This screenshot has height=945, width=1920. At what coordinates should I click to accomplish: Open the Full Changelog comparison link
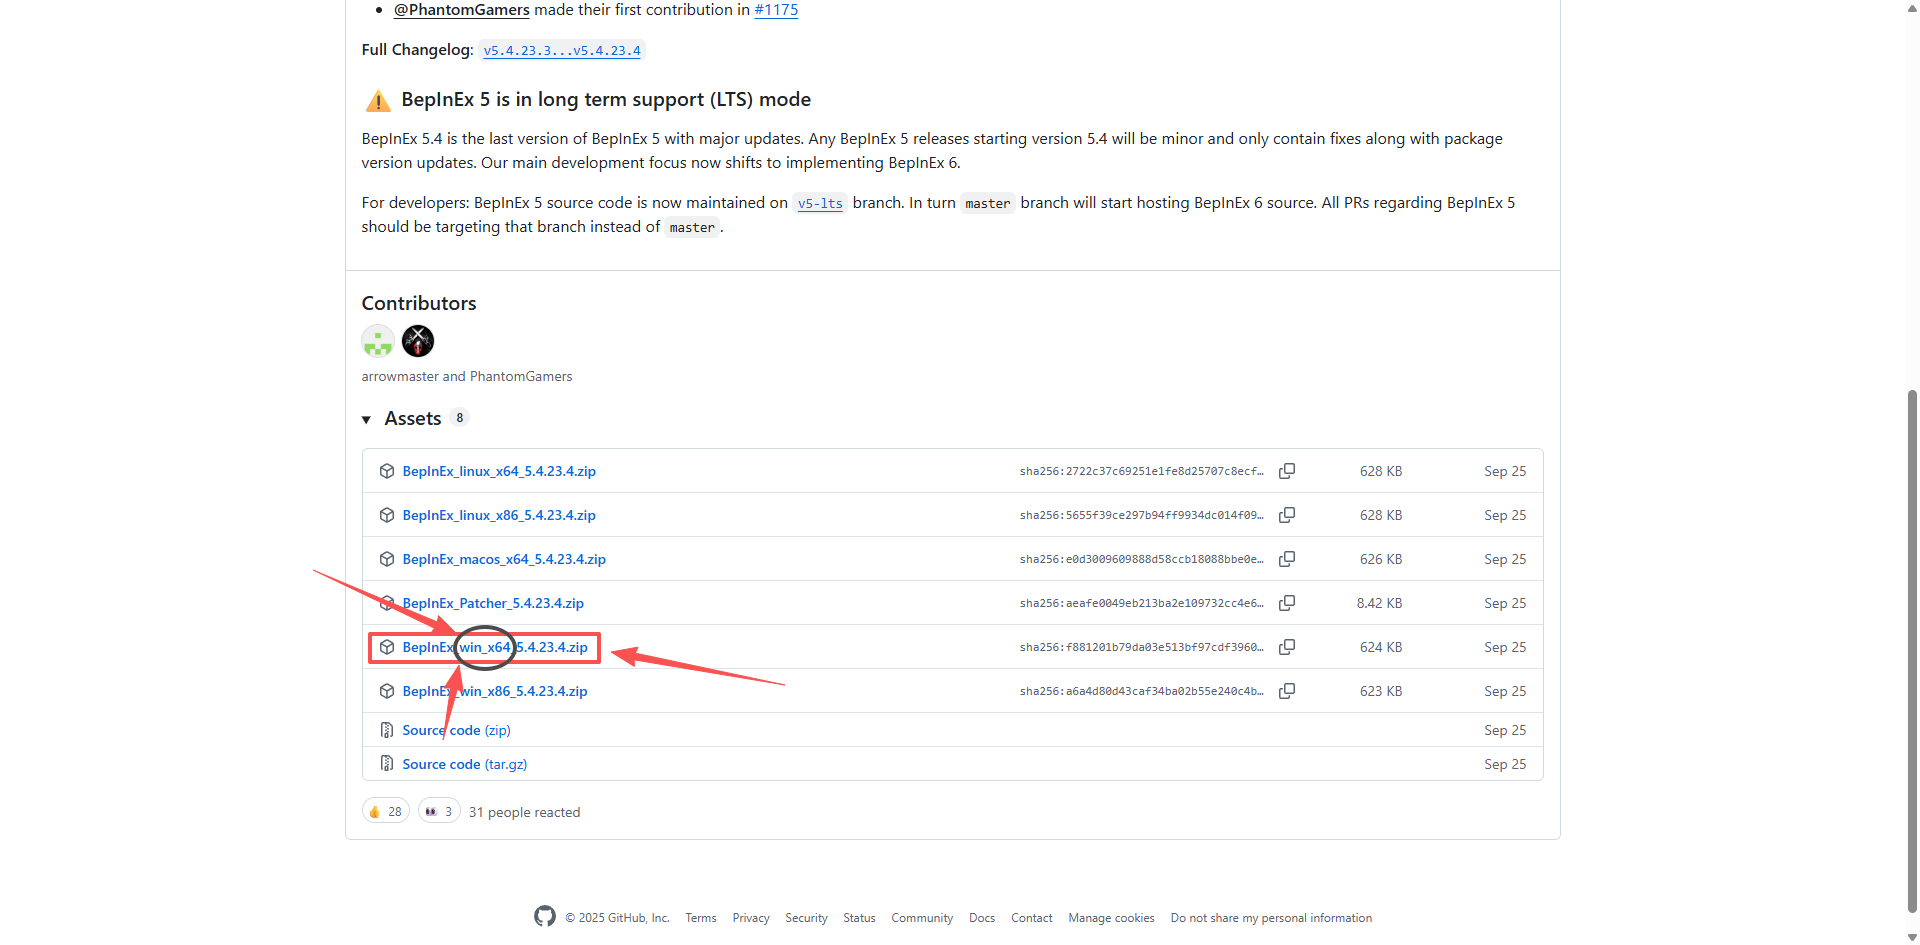coord(562,51)
